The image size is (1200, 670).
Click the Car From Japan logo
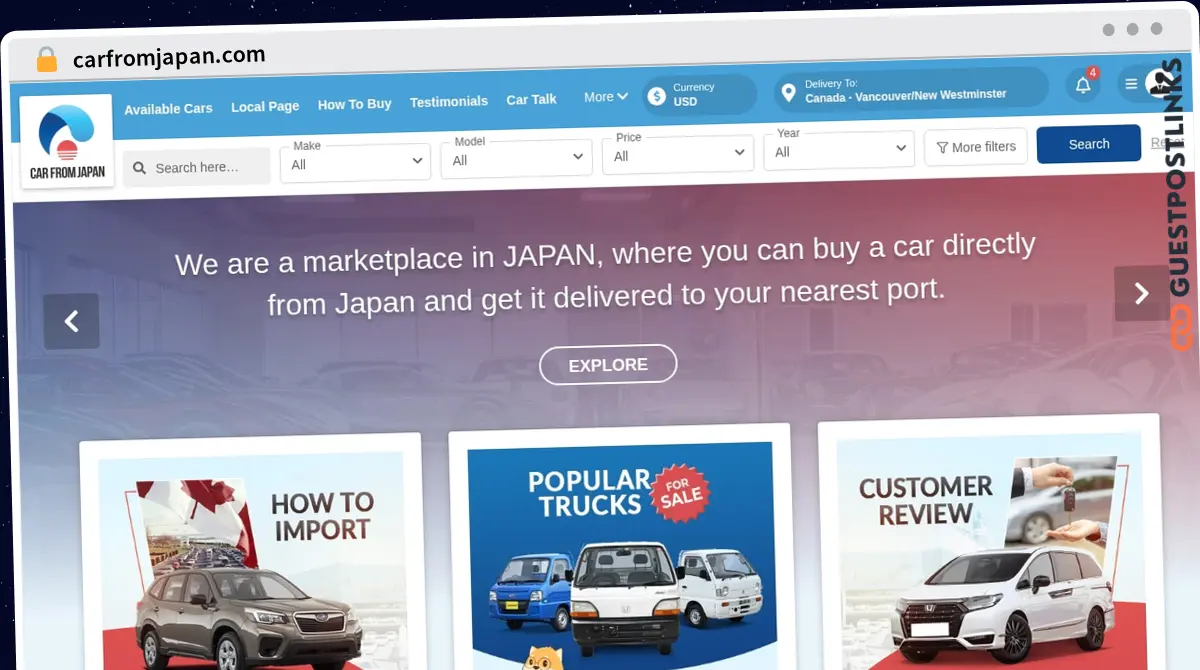pyautogui.click(x=66, y=142)
